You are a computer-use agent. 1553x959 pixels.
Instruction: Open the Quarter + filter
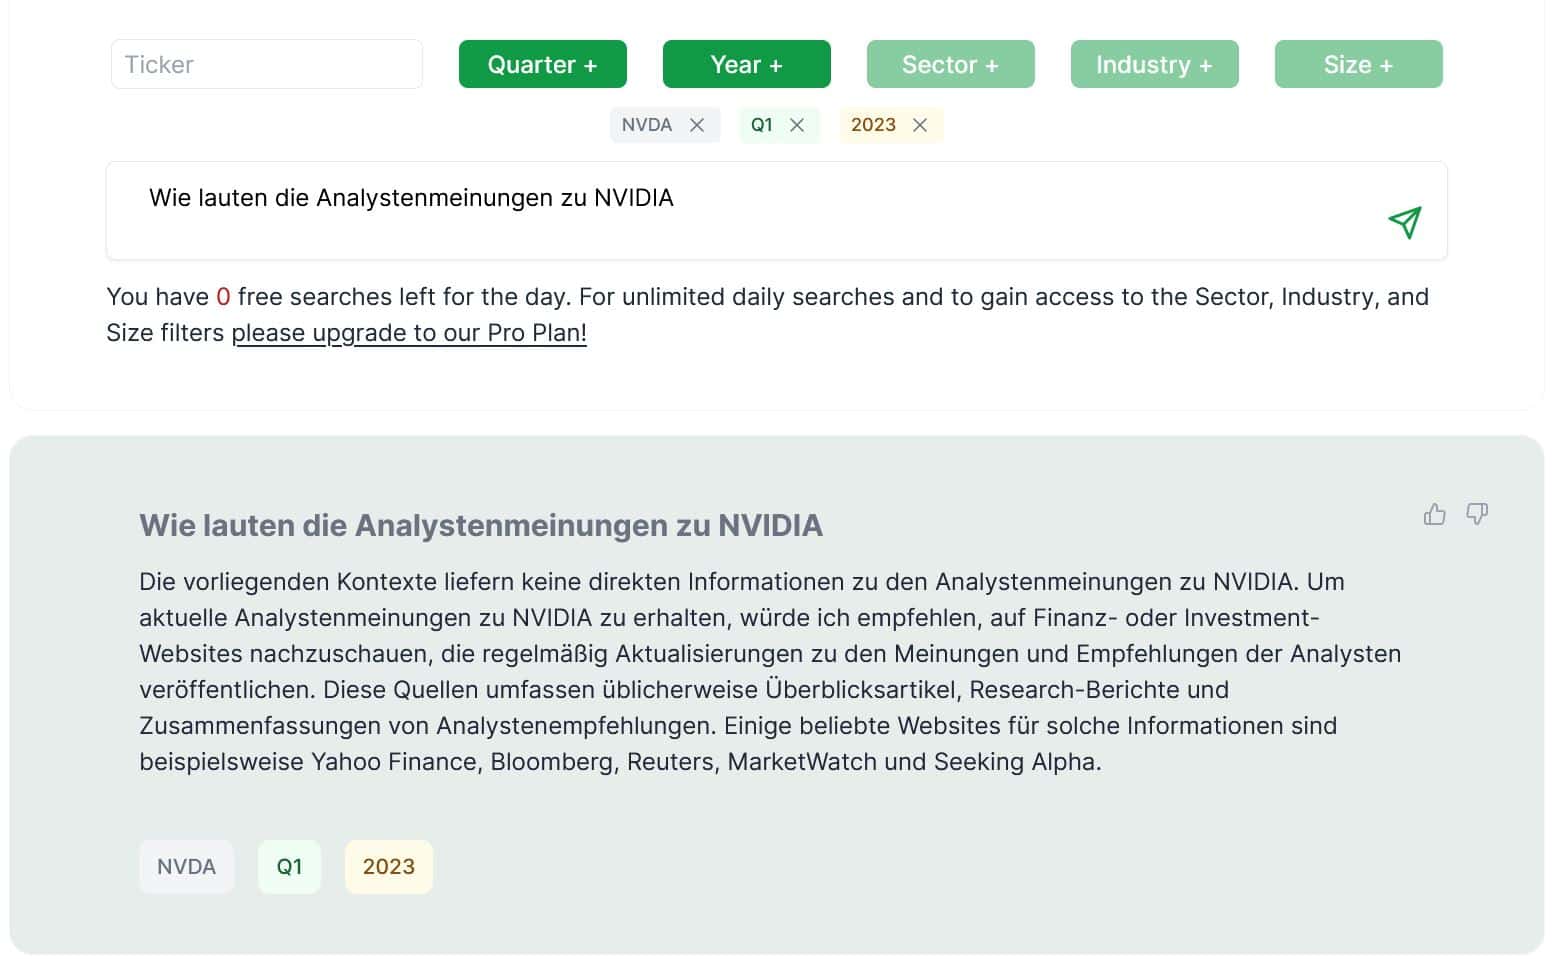click(543, 64)
